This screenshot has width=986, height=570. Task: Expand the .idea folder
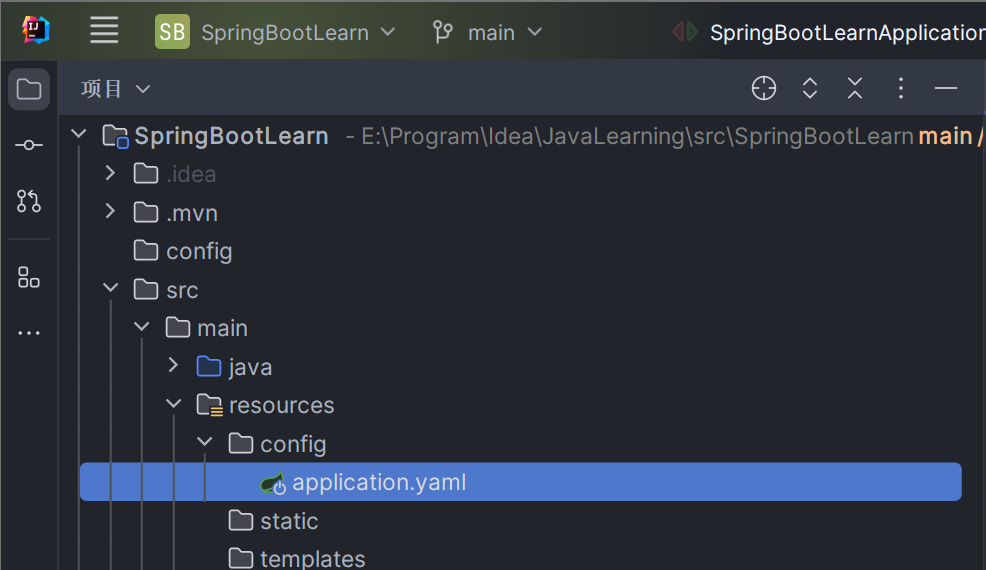(110, 173)
